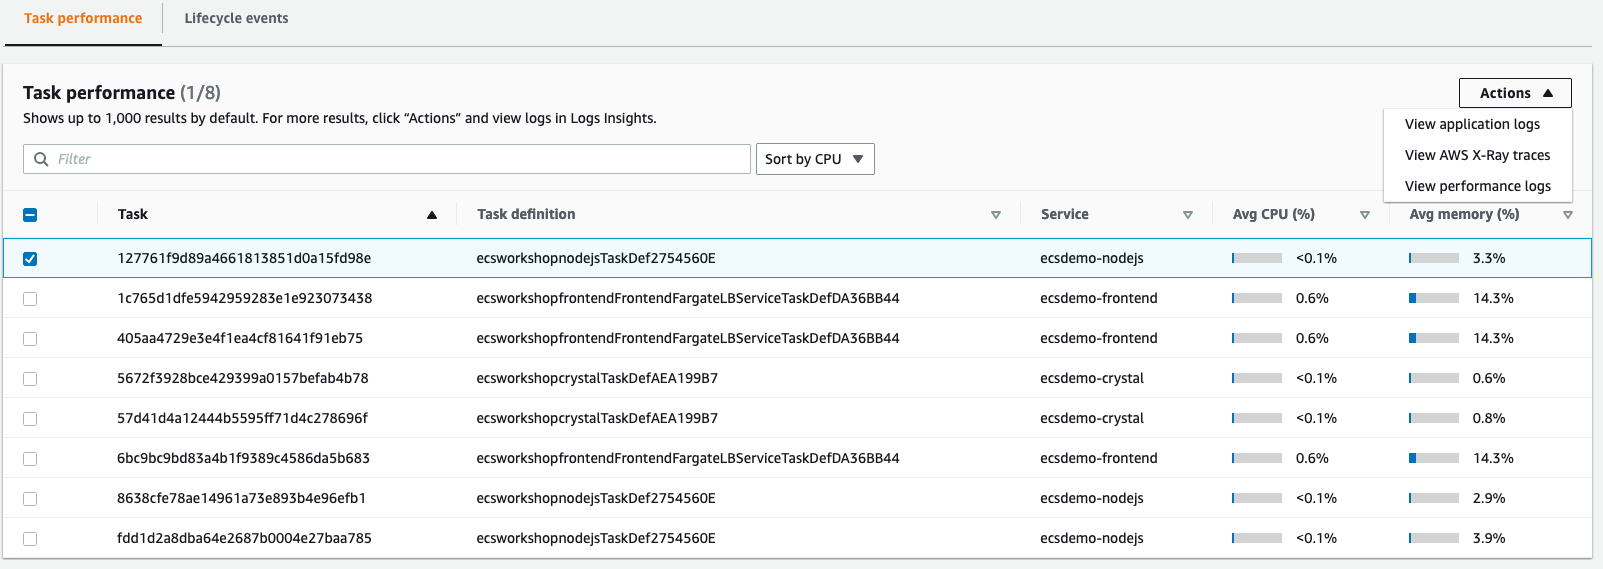Image resolution: width=1603 pixels, height=569 pixels.
Task: Click 0.6% CPU value for 405aa4729e3e
Action: (x=1312, y=338)
